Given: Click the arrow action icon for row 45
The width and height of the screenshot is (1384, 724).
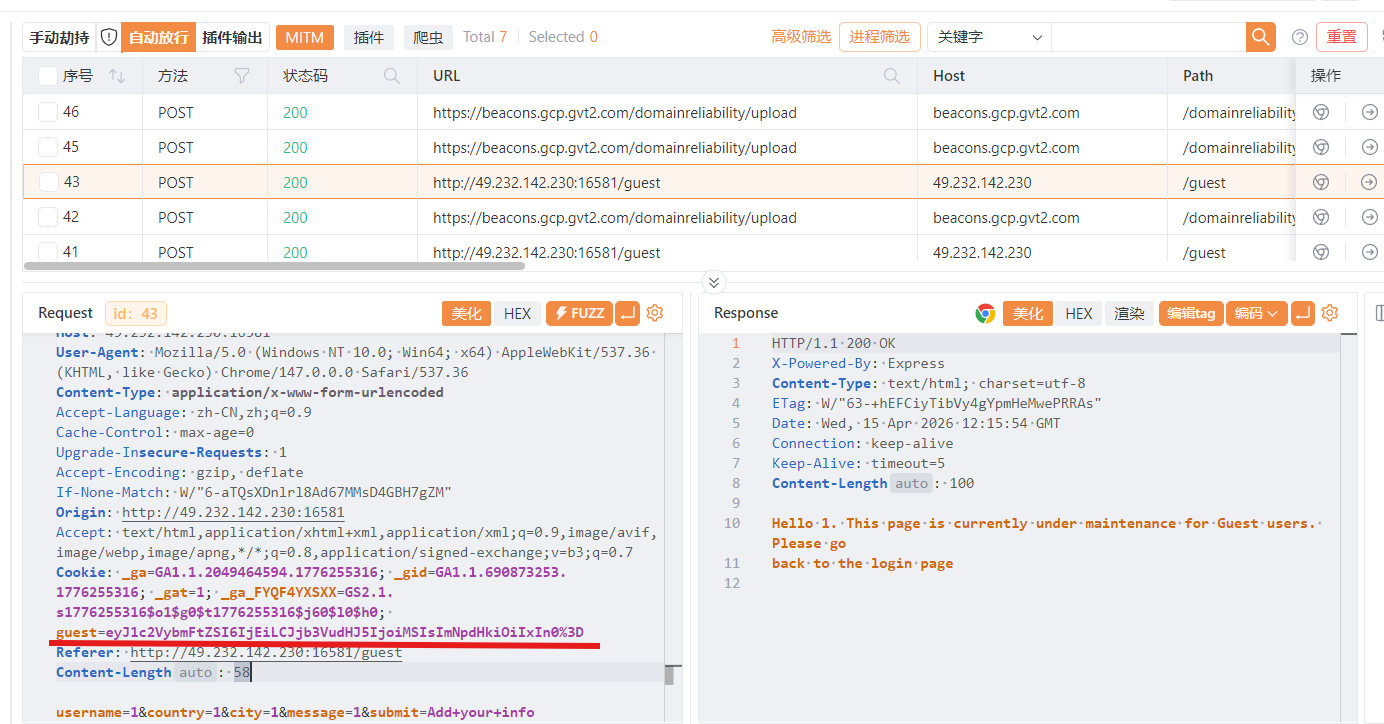Looking at the screenshot, I should coord(1369,147).
